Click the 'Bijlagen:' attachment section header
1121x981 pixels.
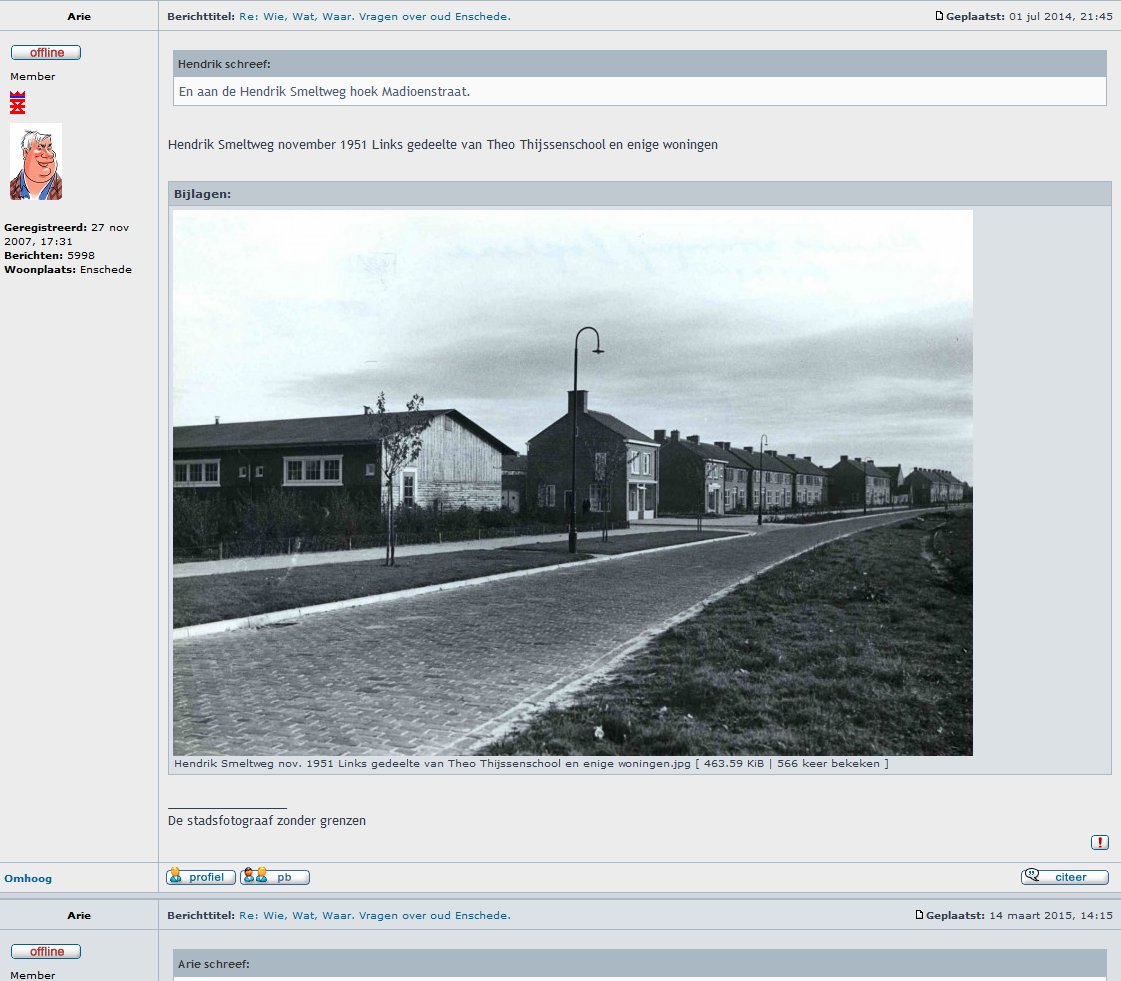(202, 194)
